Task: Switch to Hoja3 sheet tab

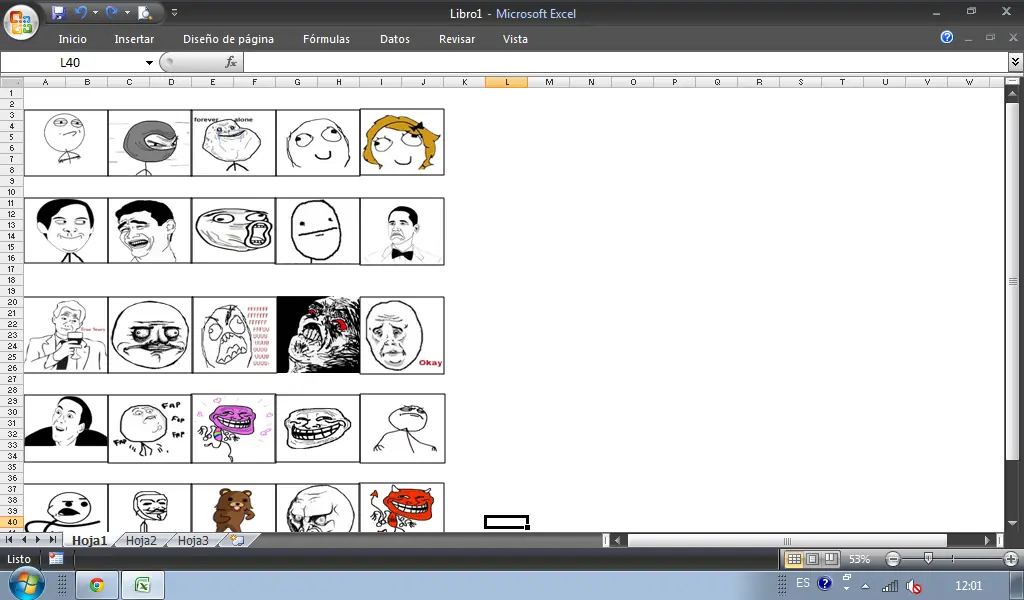Action: [x=193, y=541]
